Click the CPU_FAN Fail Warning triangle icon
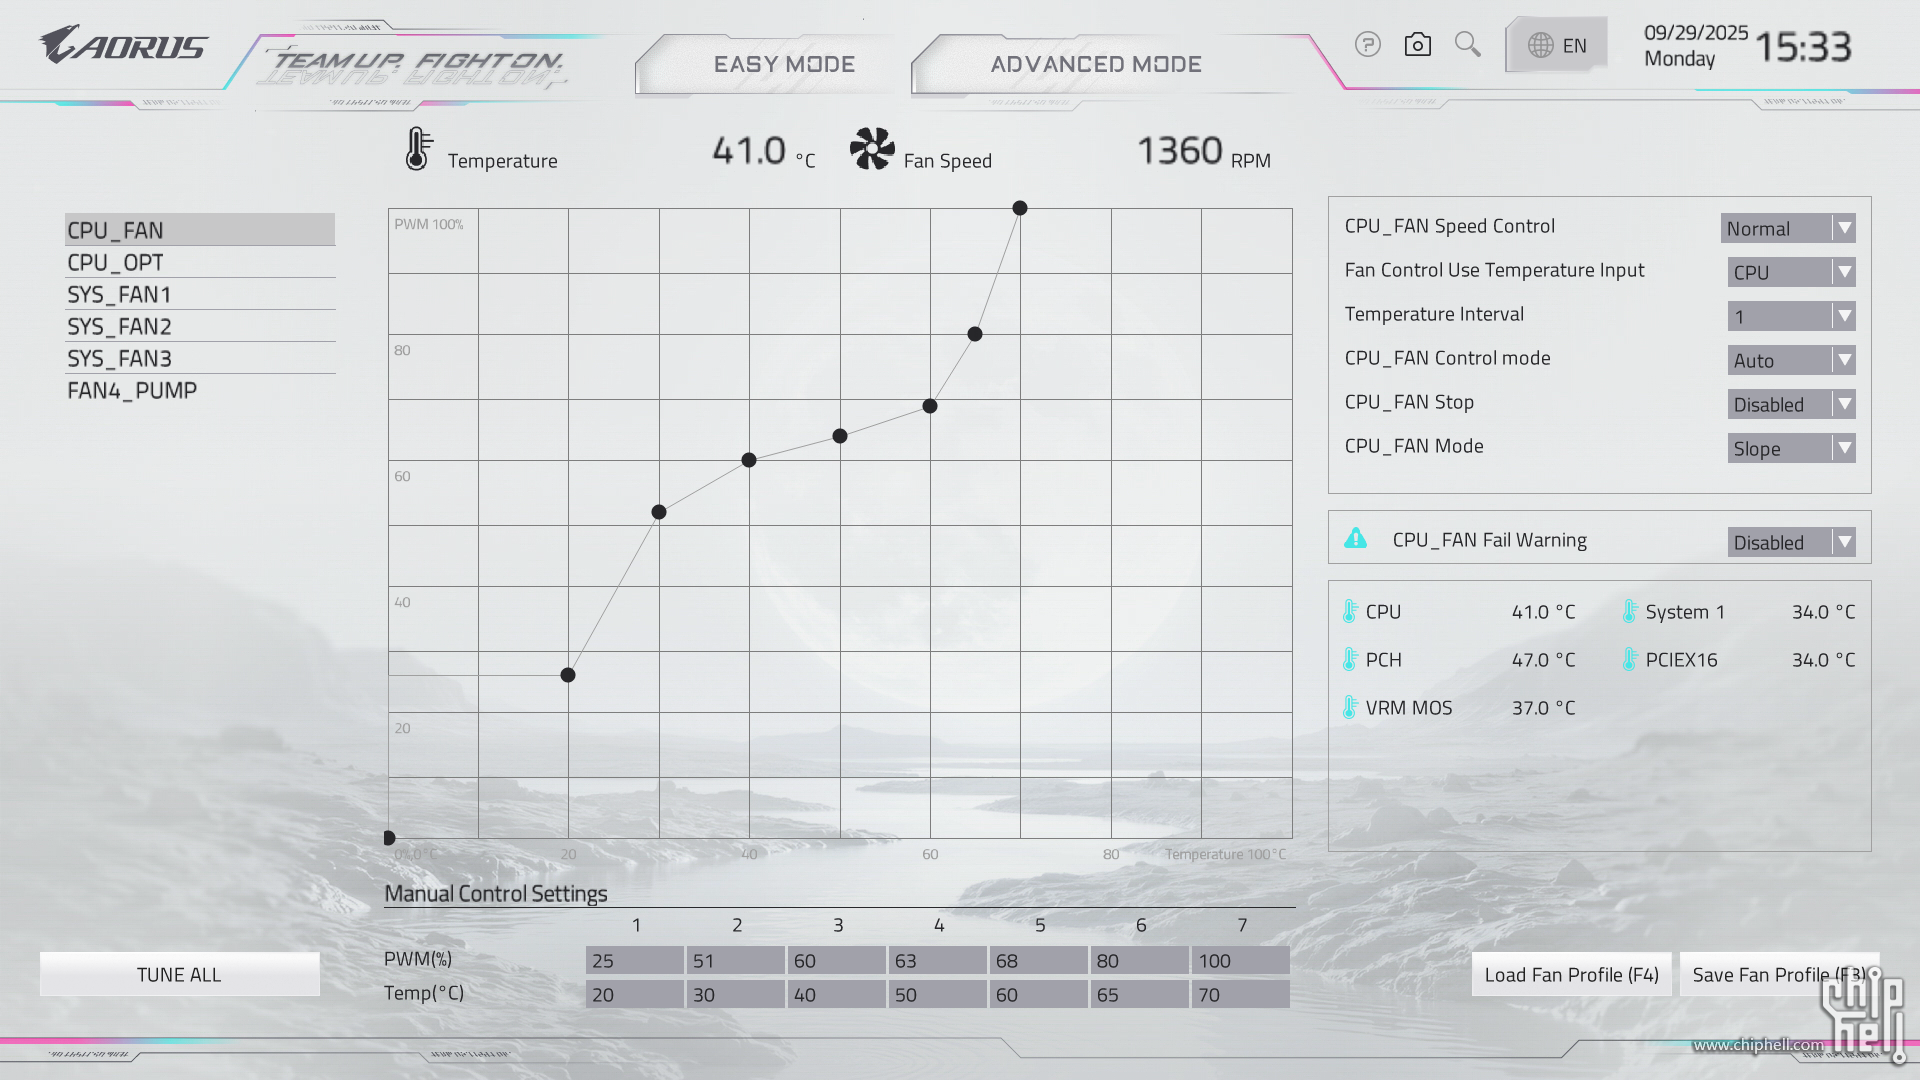 click(x=1355, y=539)
